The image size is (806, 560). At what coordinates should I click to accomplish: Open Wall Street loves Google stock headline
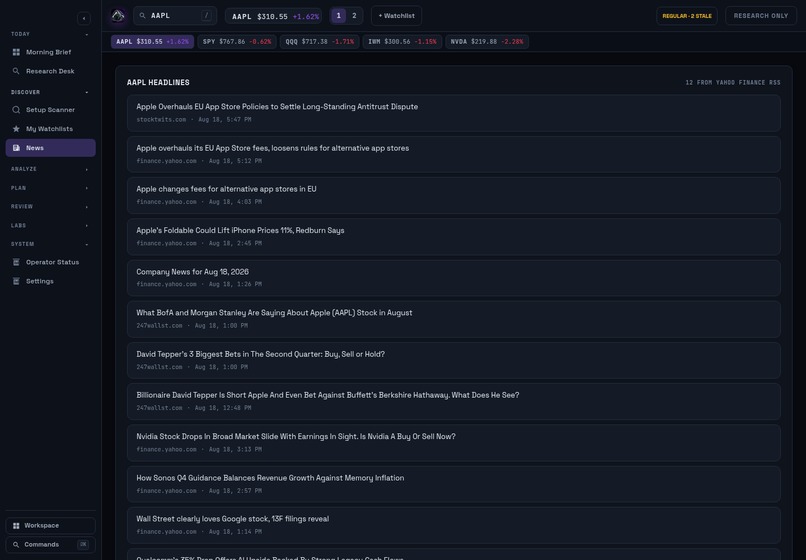(453, 526)
